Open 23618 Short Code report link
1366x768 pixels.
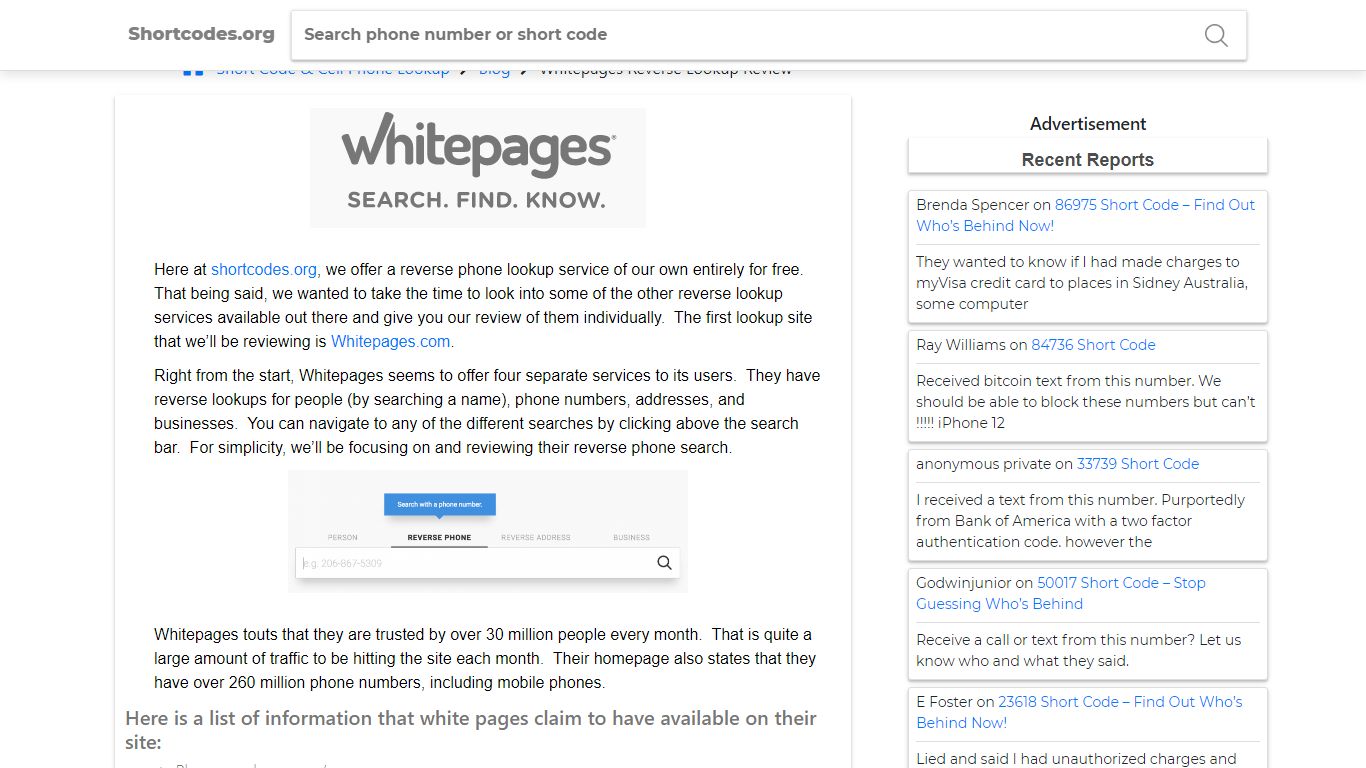1079,712
